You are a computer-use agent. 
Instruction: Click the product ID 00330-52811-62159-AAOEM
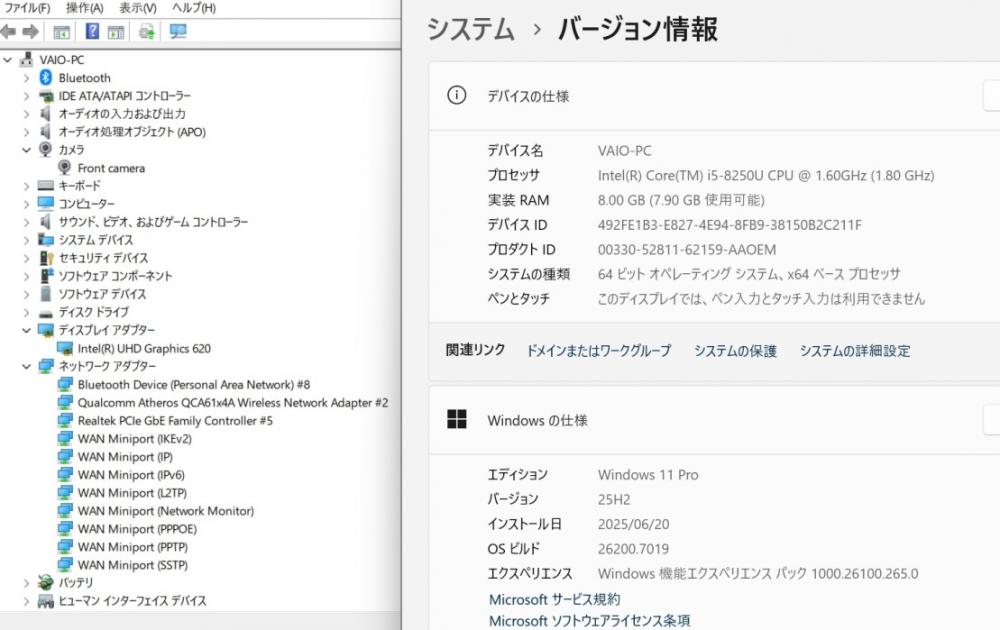(687, 250)
